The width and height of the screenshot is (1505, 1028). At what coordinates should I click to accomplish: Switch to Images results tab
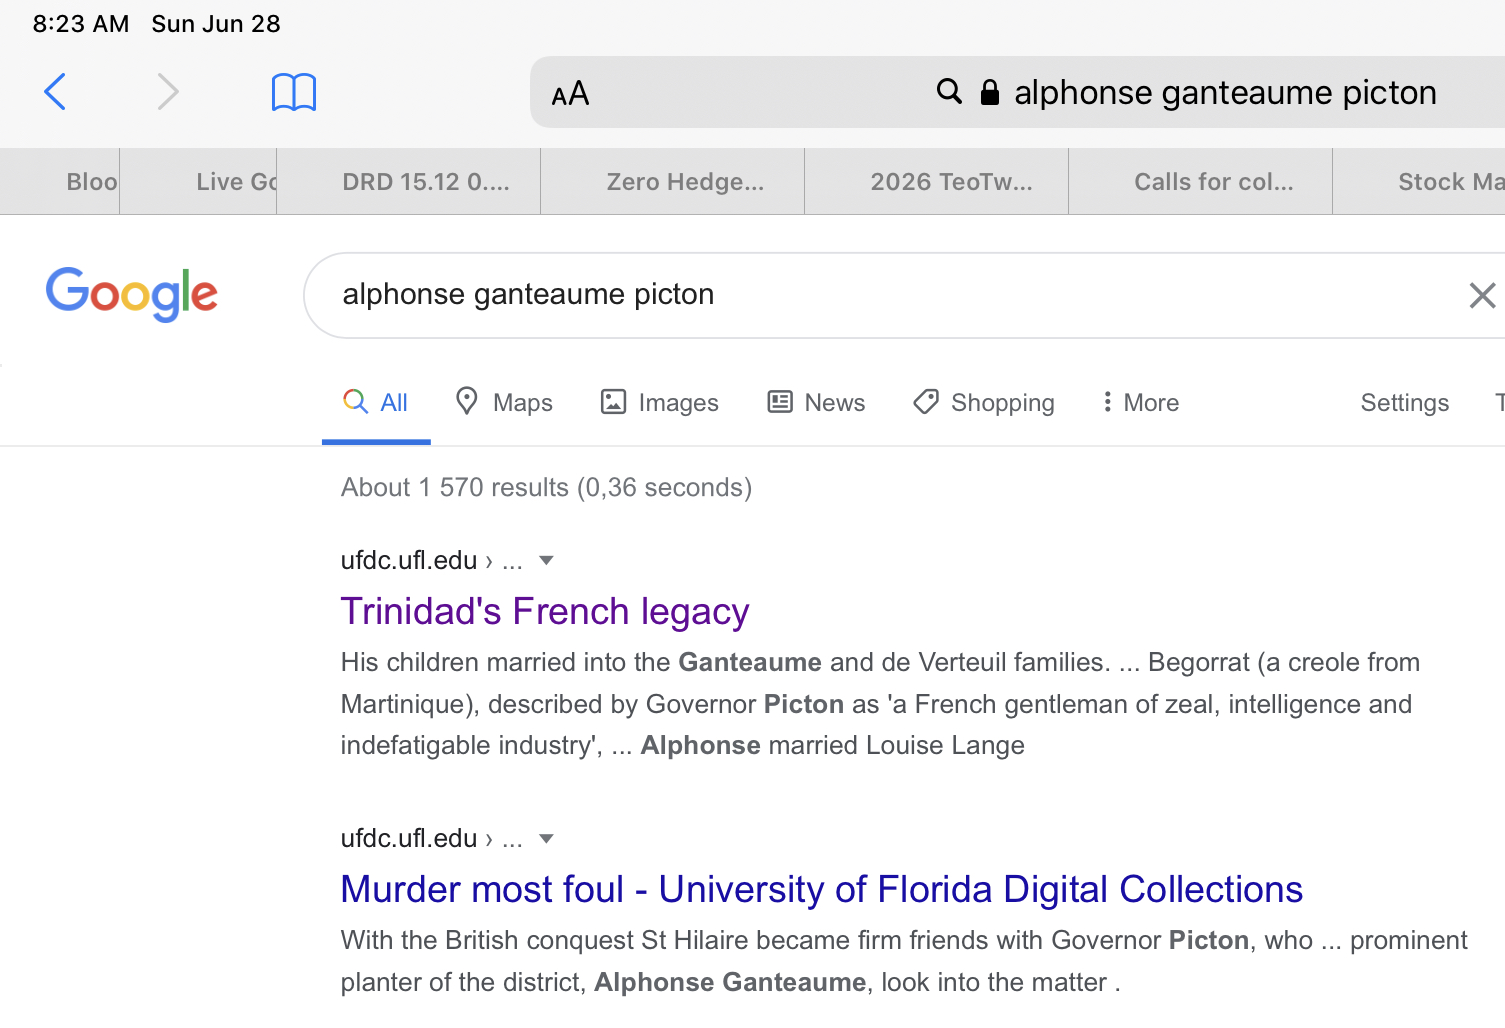(x=660, y=402)
